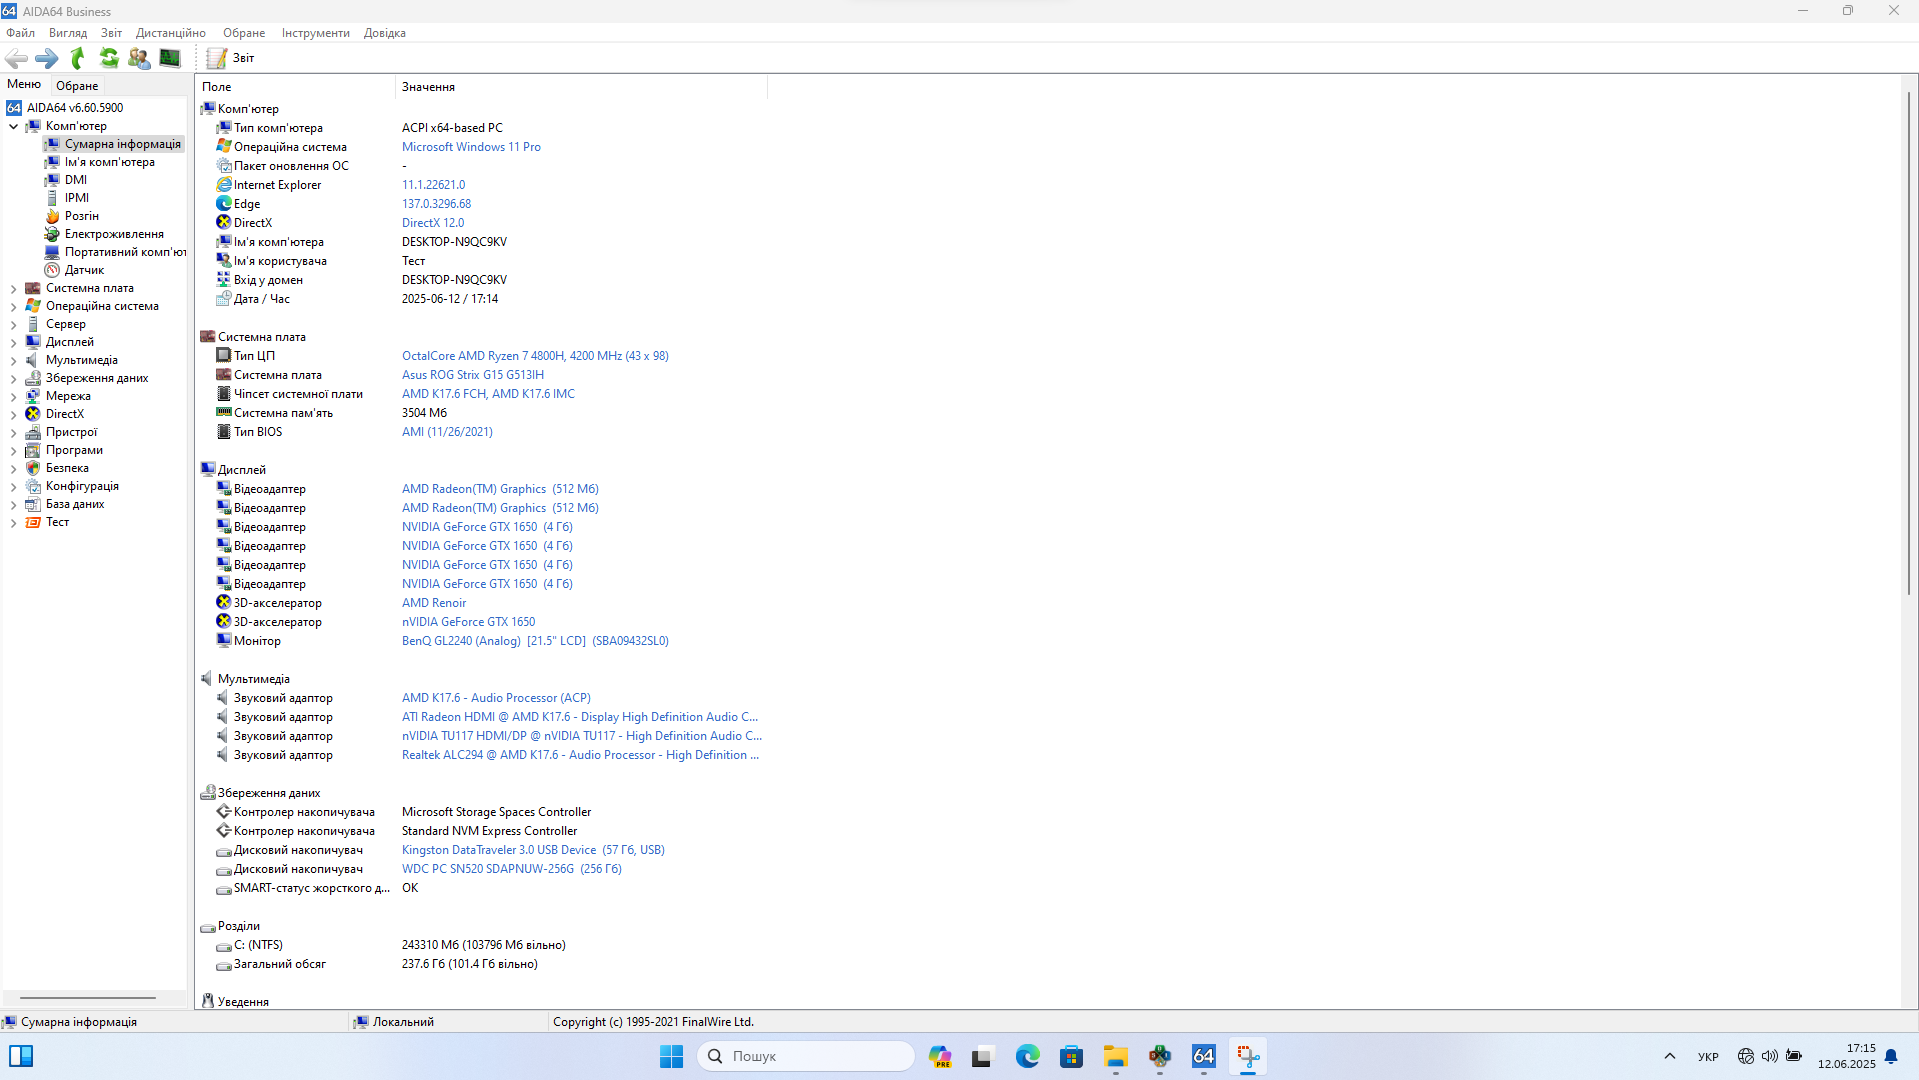Click the Значення column header
The height and width of the screenshot is (1080, 1919).
click(428, 87)
